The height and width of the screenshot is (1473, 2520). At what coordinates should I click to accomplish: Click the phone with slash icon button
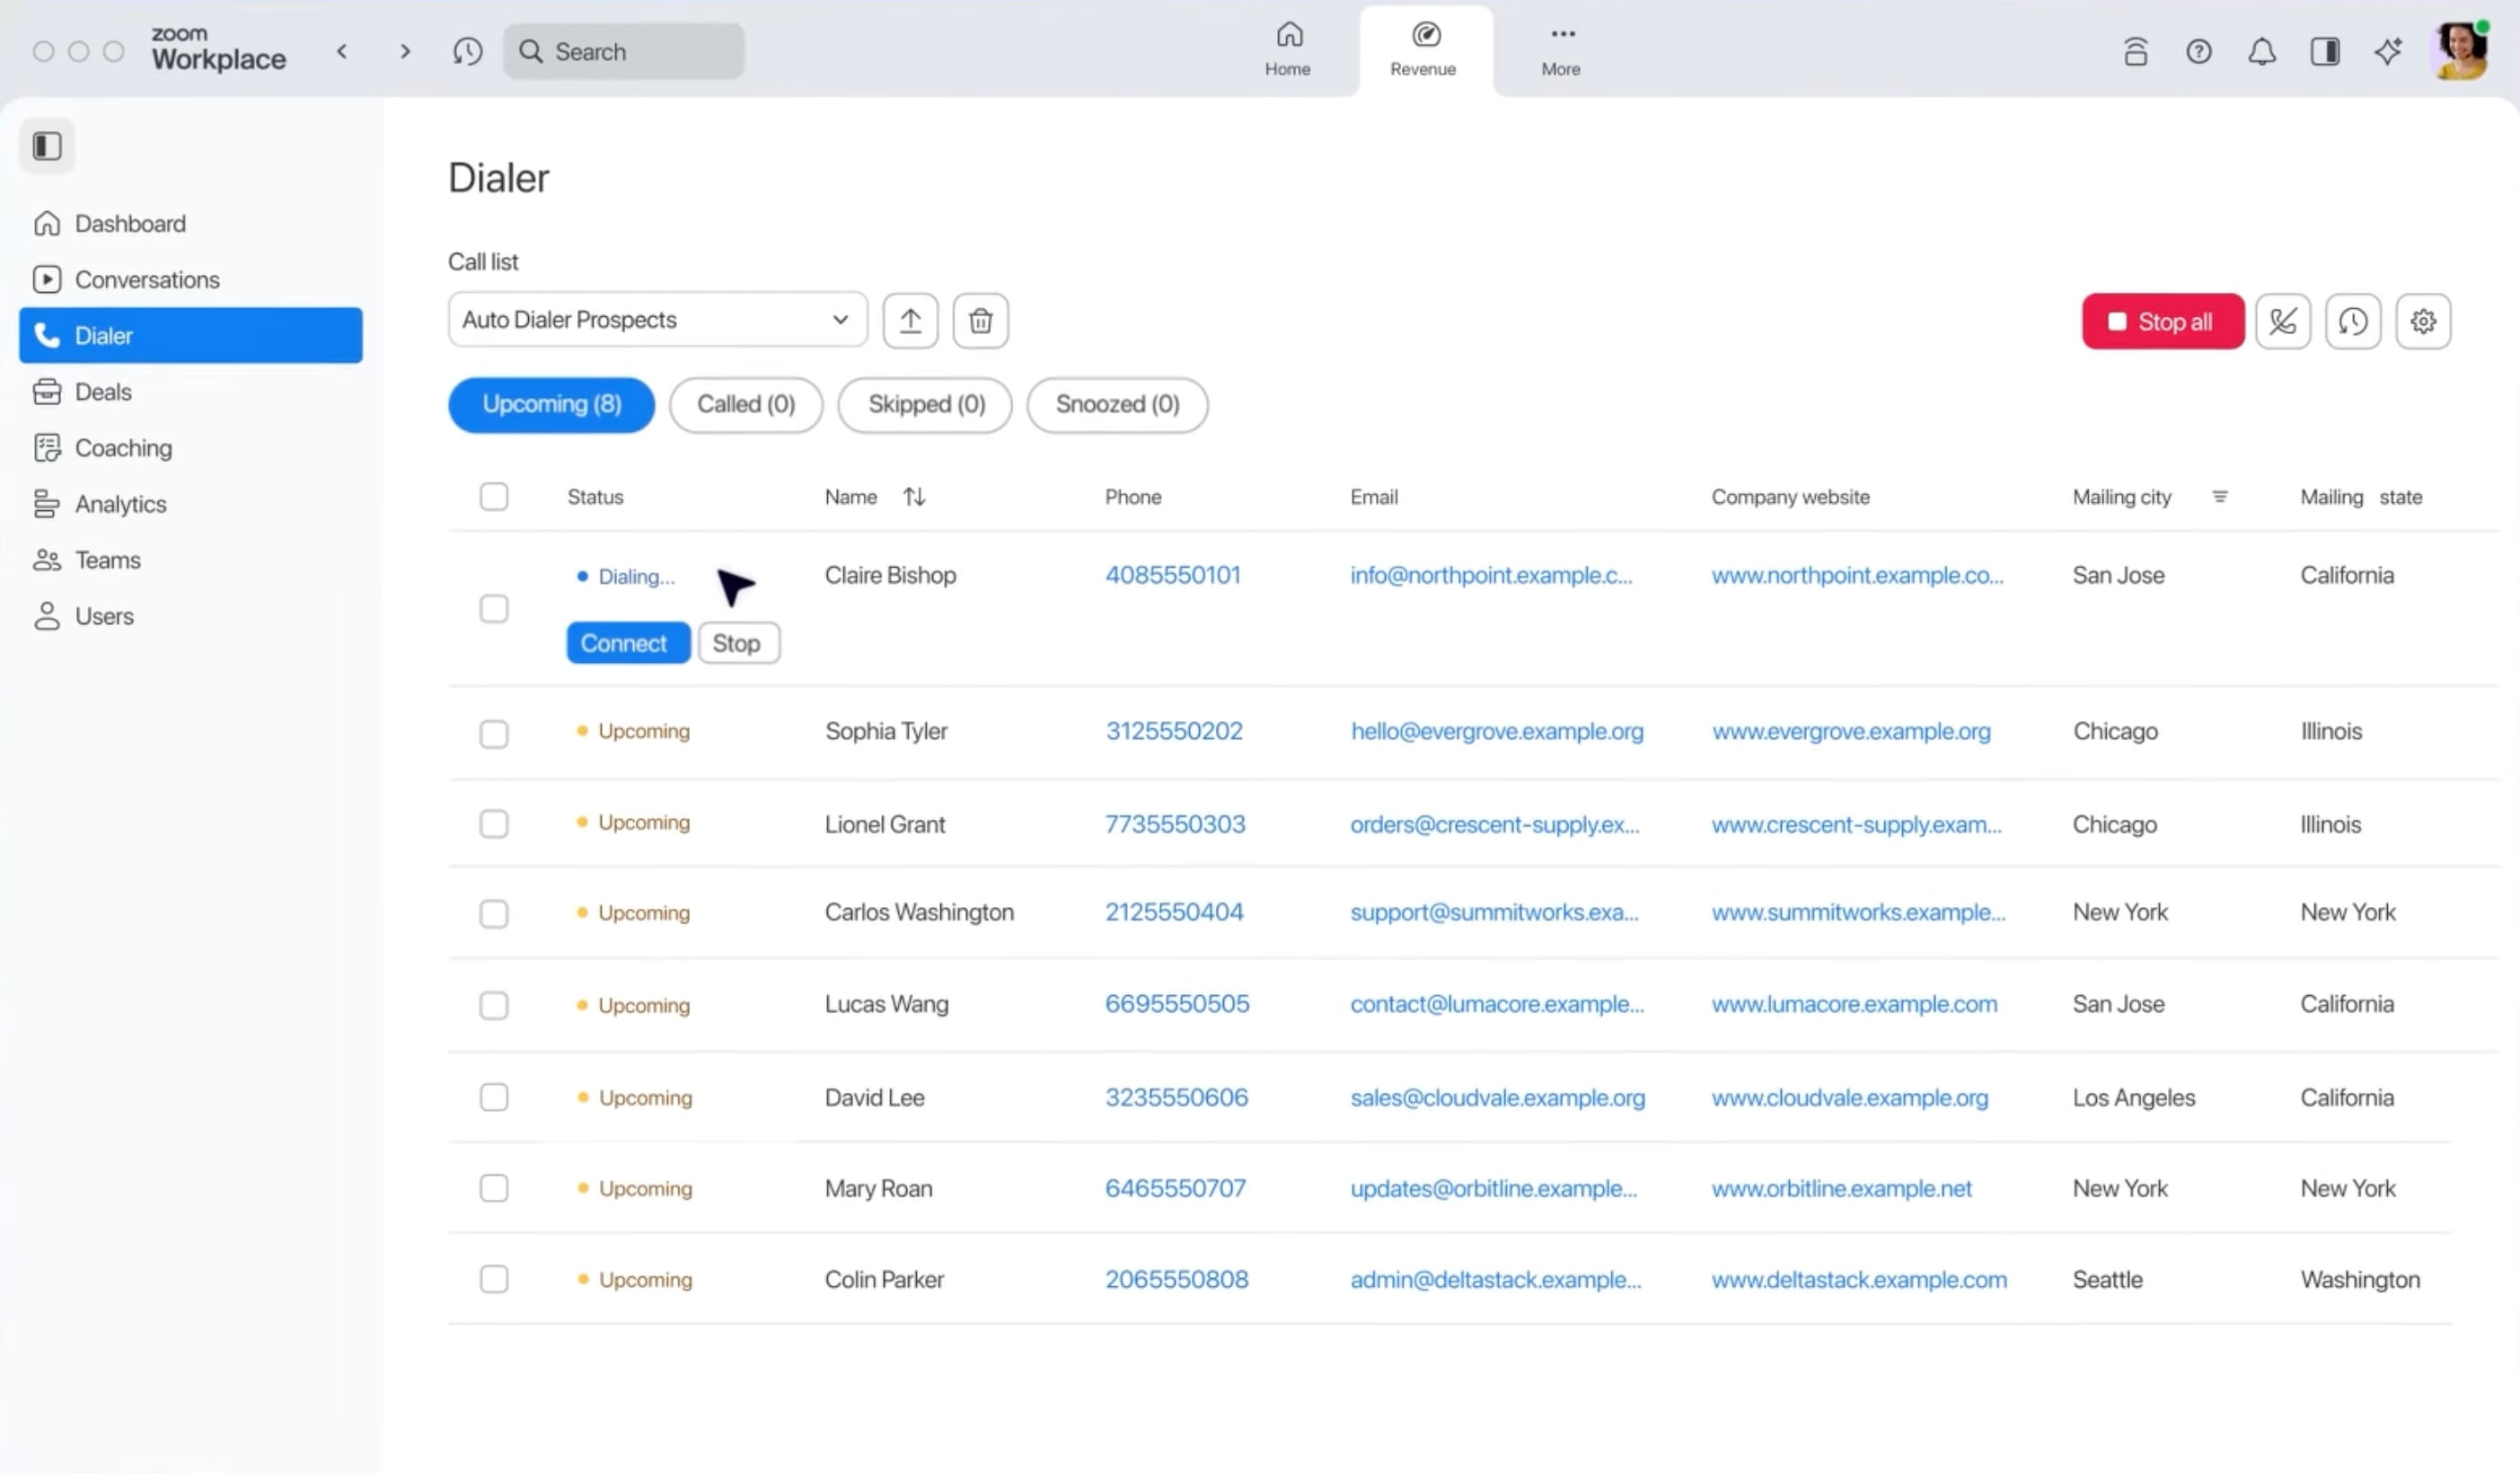2283,321
